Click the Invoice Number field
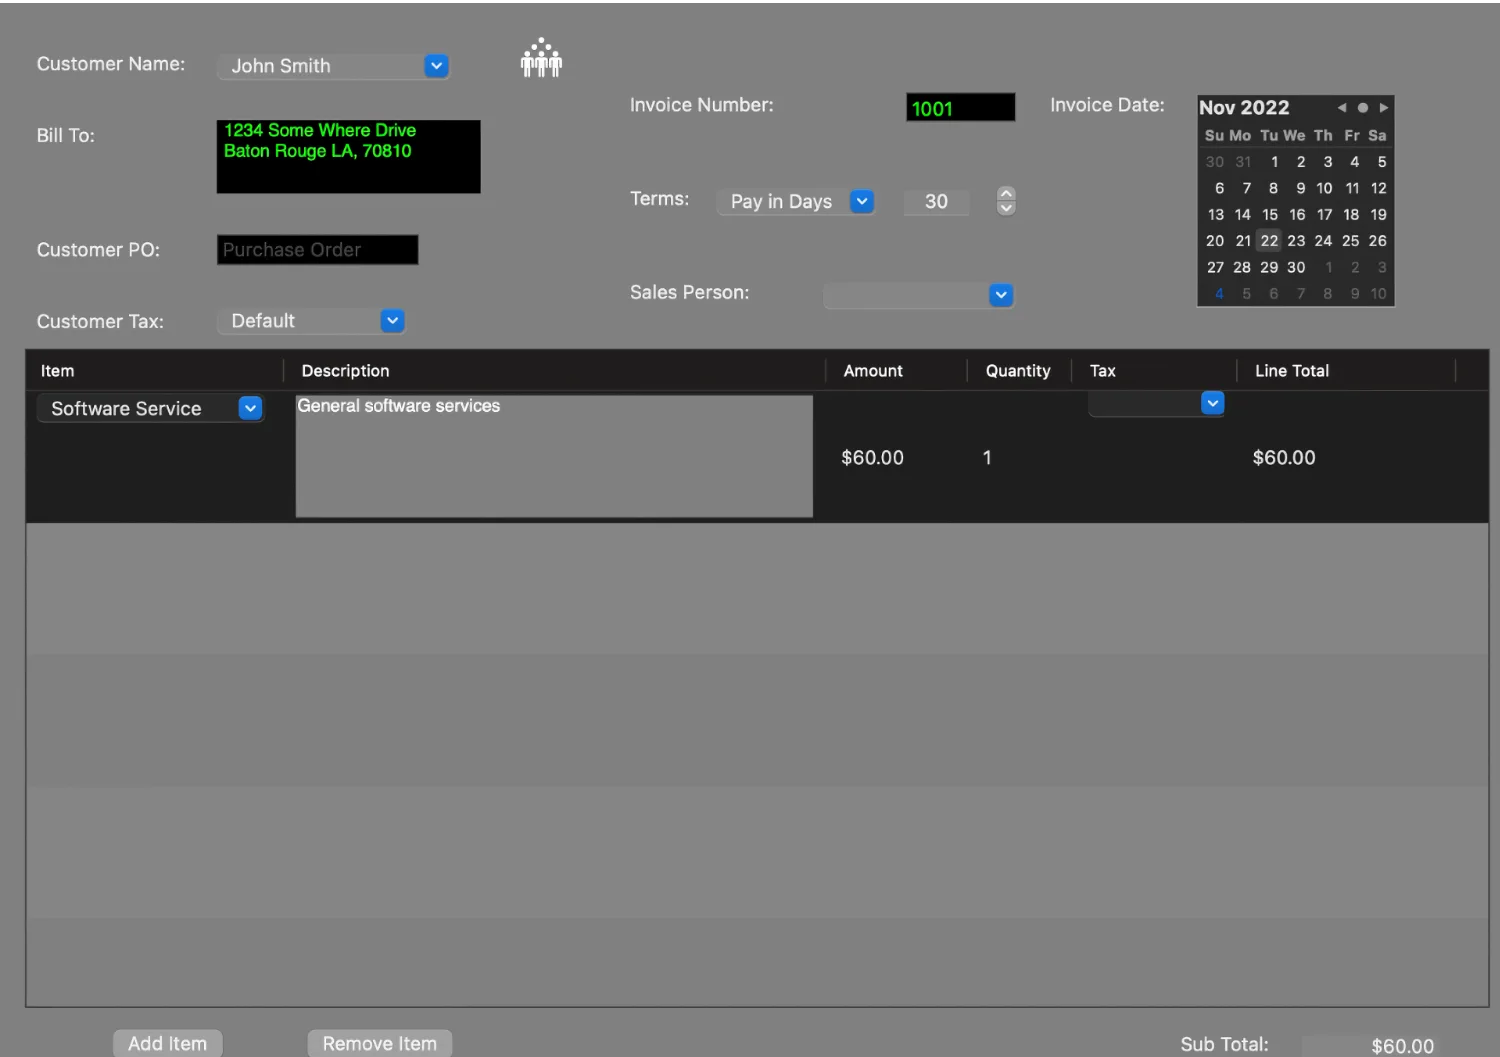Image resolution: width=1500 pixels, height=1057 pixels. (960, 108)
